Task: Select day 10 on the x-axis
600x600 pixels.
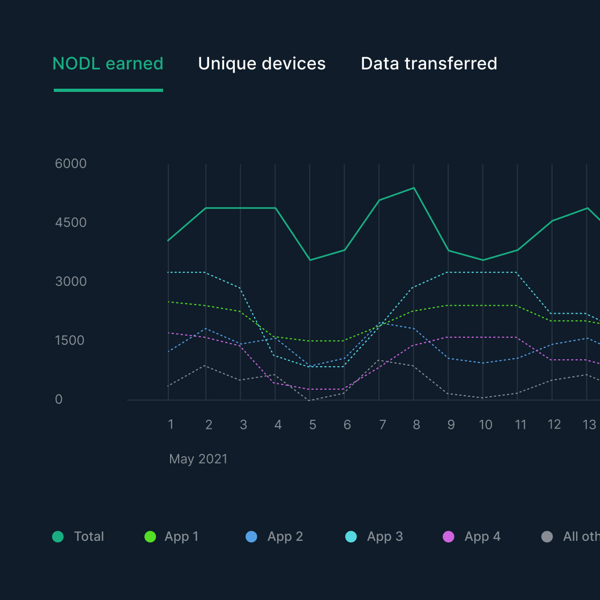Action: [x=485, y=425]
